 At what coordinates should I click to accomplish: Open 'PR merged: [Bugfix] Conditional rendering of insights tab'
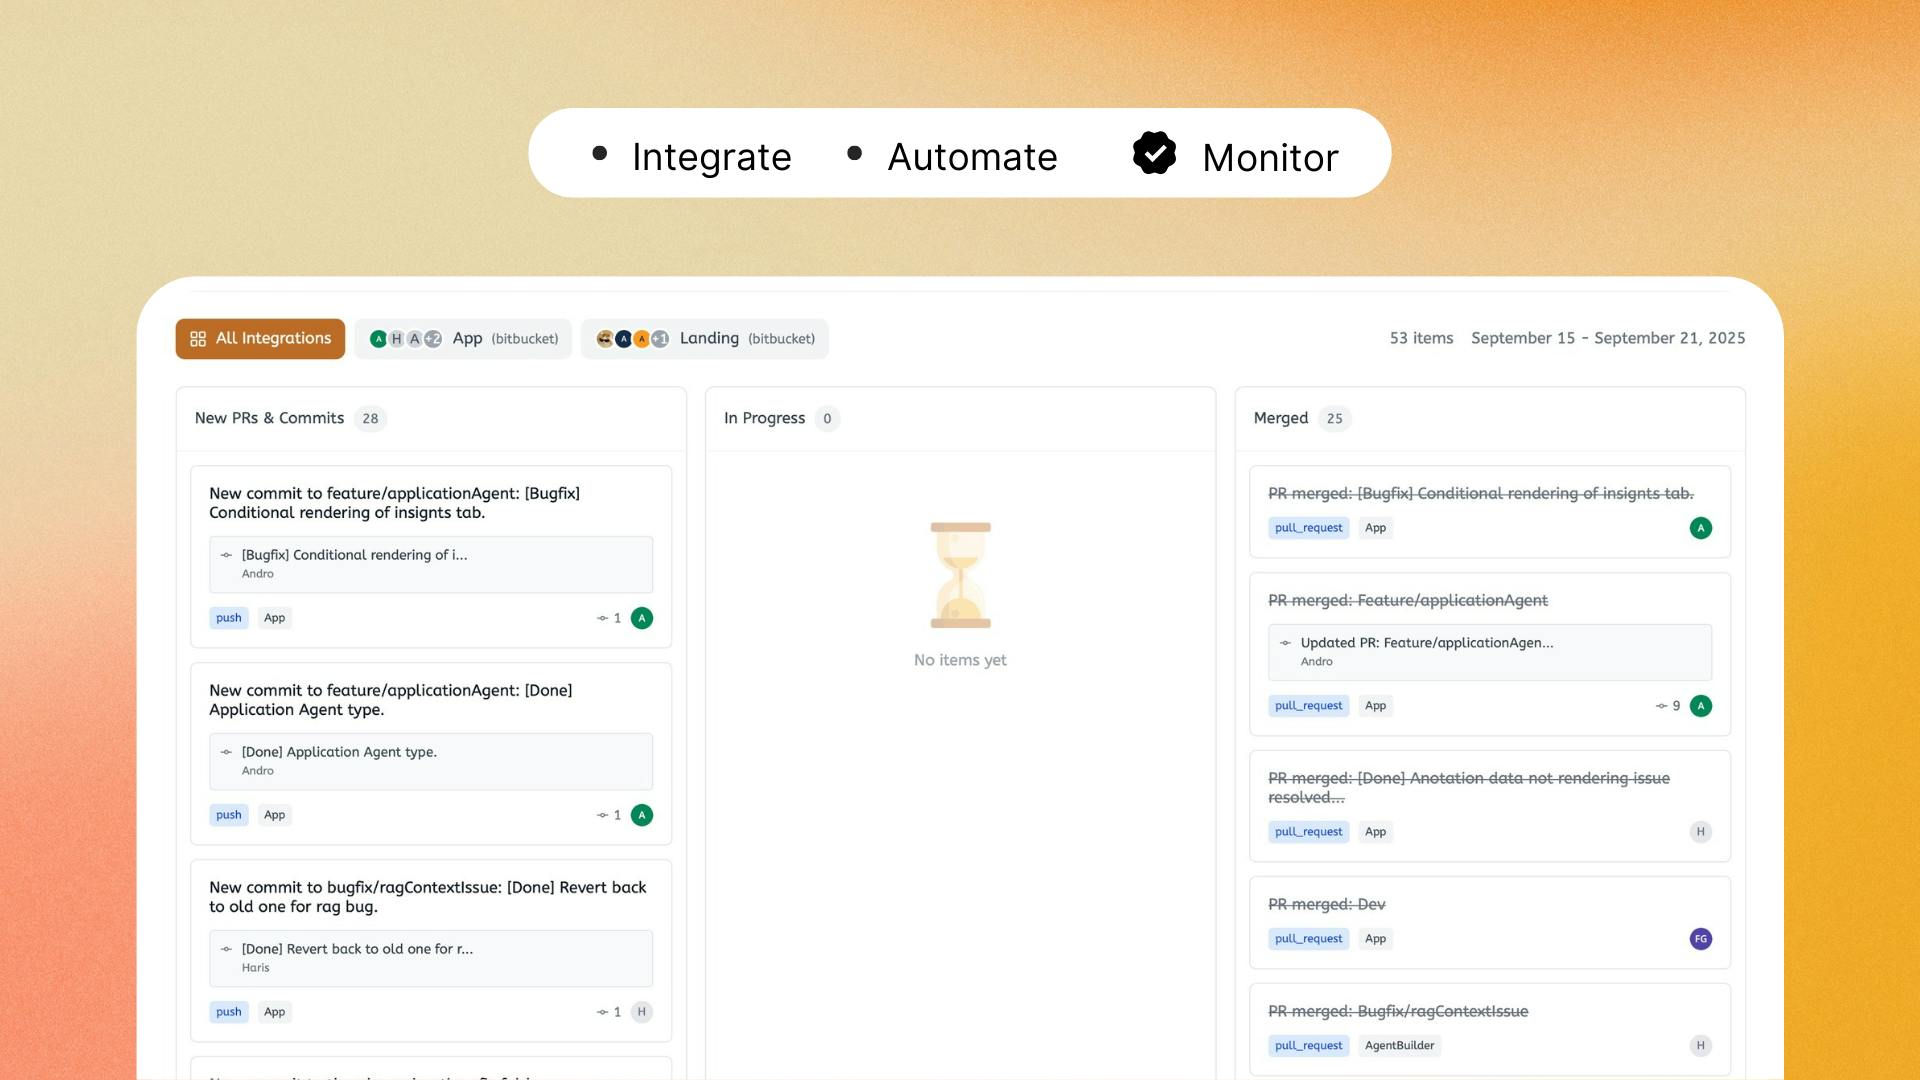pos(1481,493)
